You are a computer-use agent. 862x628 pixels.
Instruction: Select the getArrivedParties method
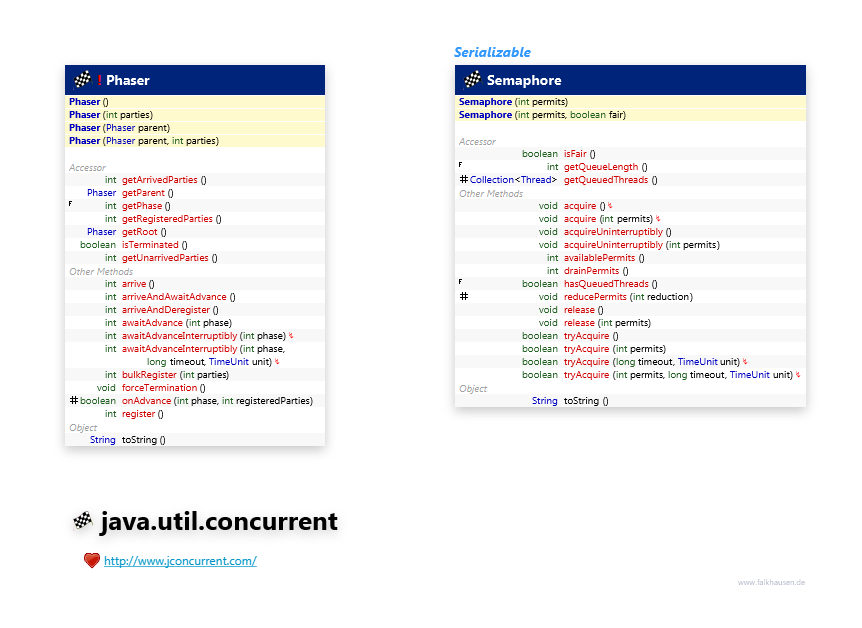(x=160, y=180)
